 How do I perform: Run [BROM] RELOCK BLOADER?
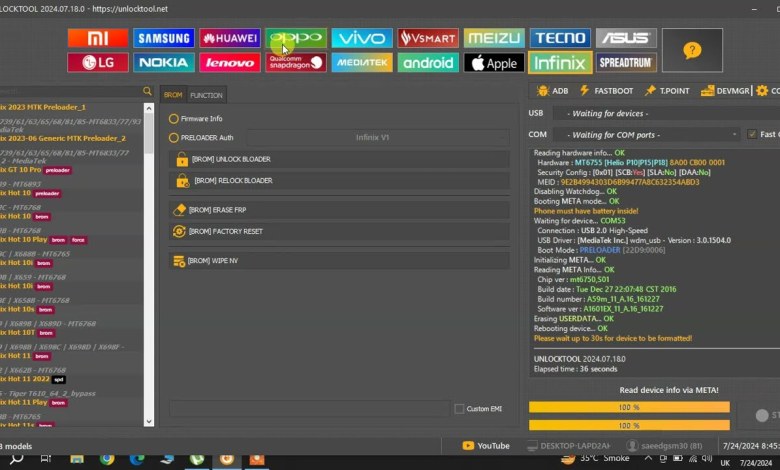(x=339, y=181)
